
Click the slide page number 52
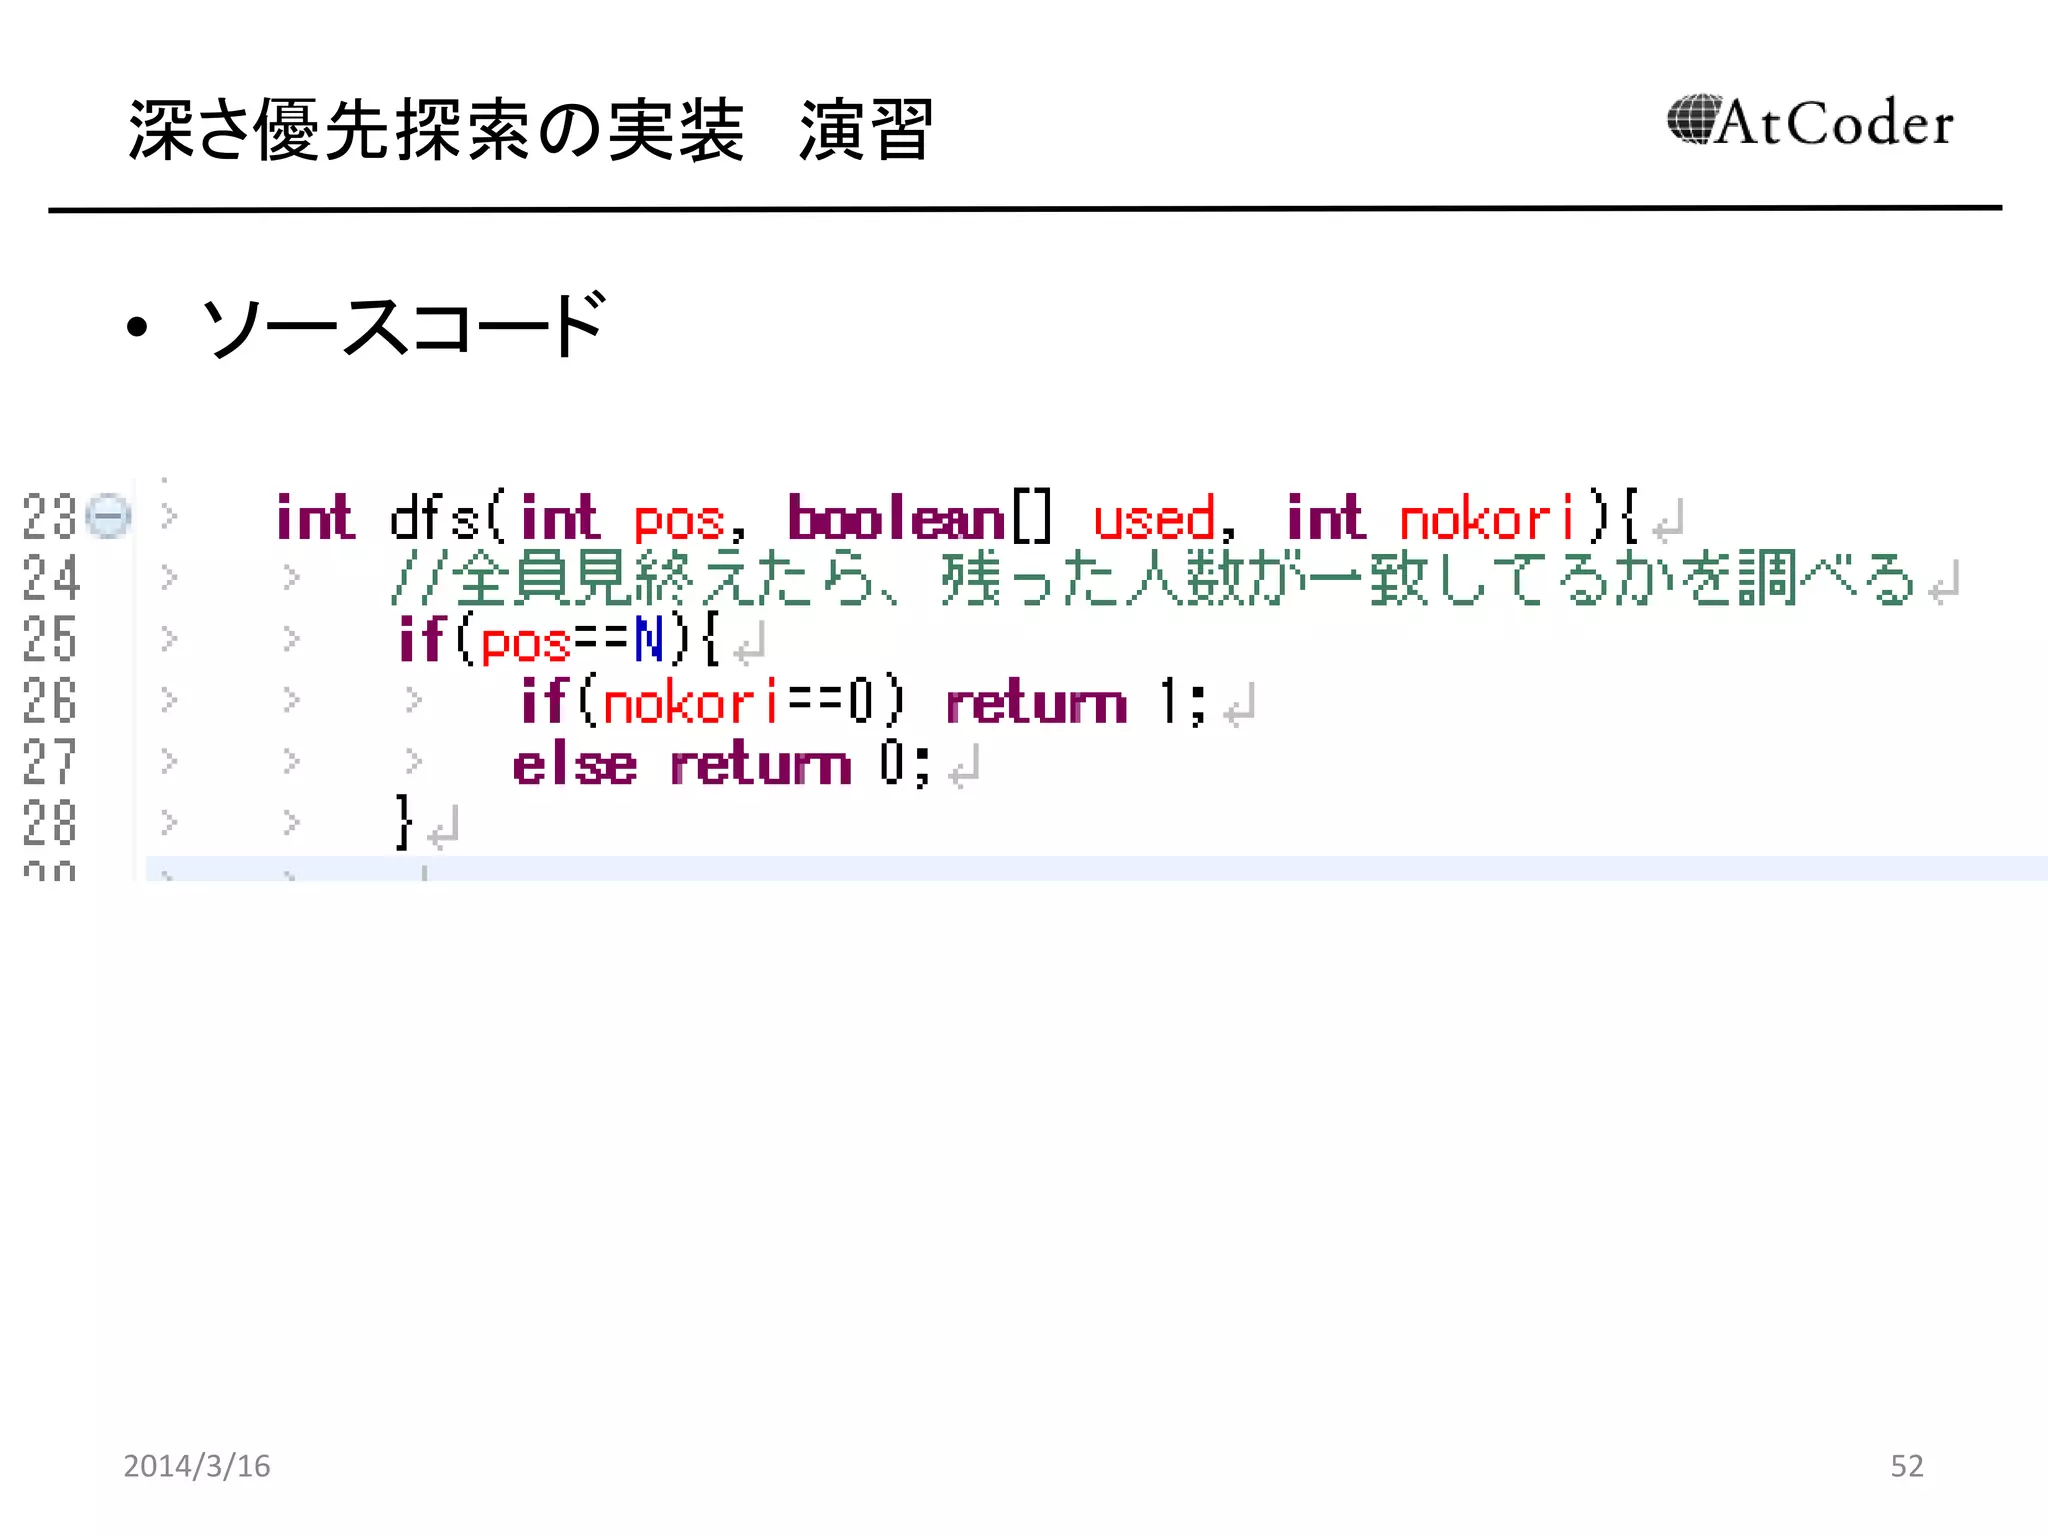tap(1907, 1466)
